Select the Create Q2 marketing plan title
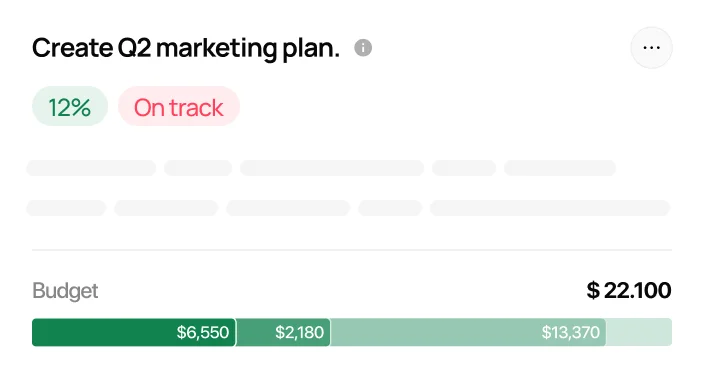 (x=186, y=48)
